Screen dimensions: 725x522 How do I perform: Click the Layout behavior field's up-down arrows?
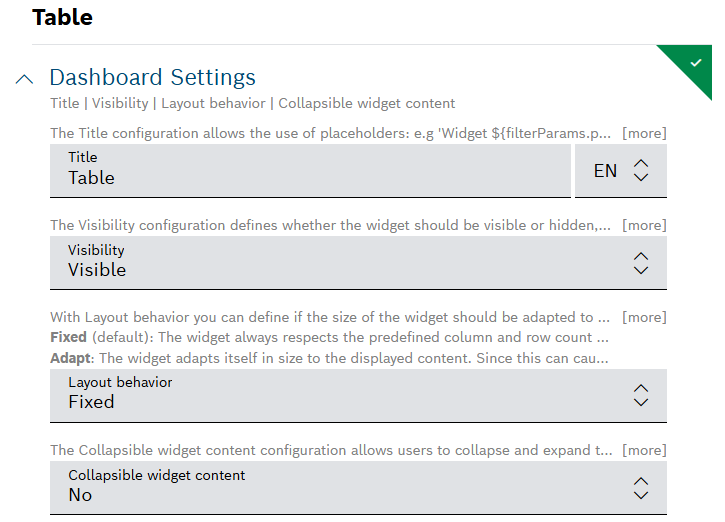coord(642,395)
